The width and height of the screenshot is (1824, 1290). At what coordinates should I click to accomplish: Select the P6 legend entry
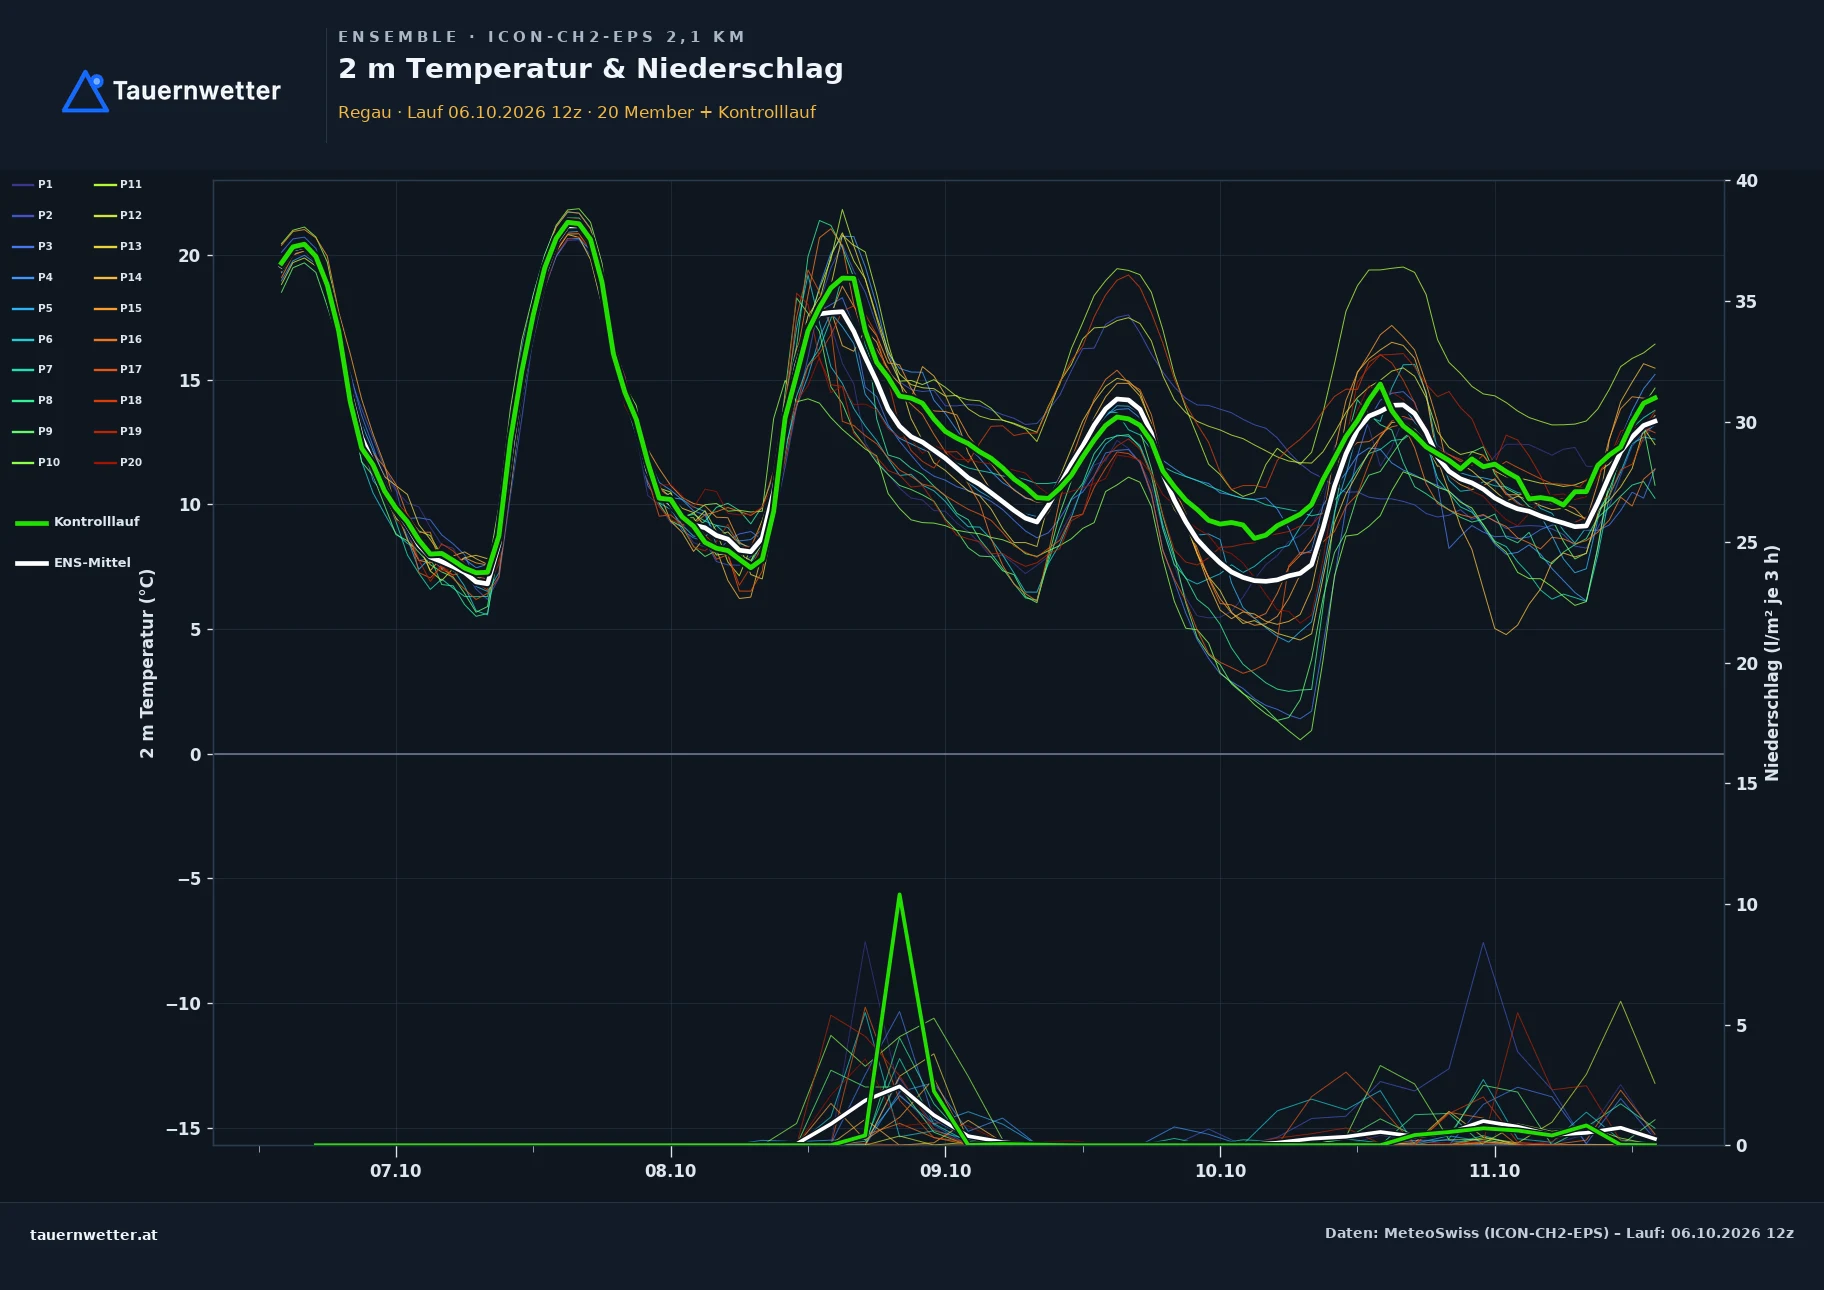click(33, 339)
